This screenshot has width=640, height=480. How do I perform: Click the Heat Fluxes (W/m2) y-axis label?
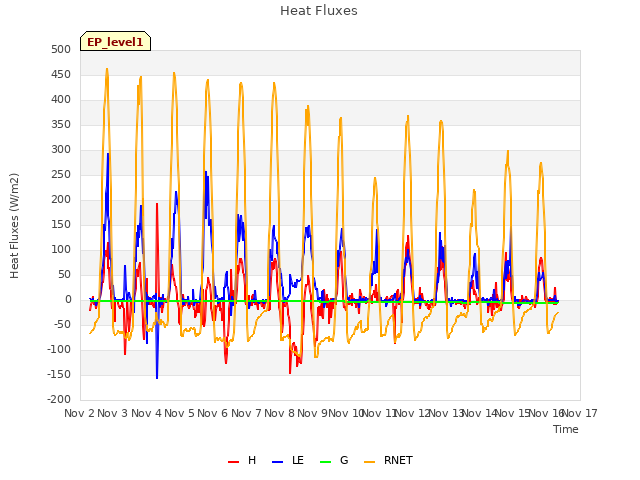tap(14, 226)
